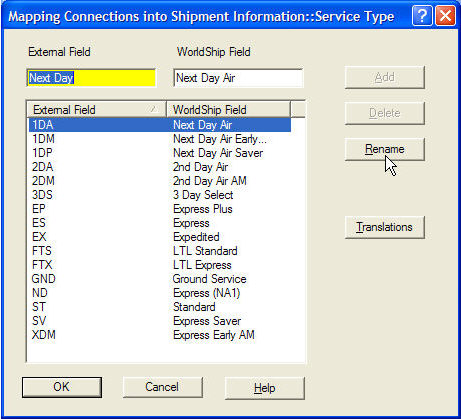Confirm with the OK button
The height and width of the screenshot is (419, 461).
pos(62,387)
